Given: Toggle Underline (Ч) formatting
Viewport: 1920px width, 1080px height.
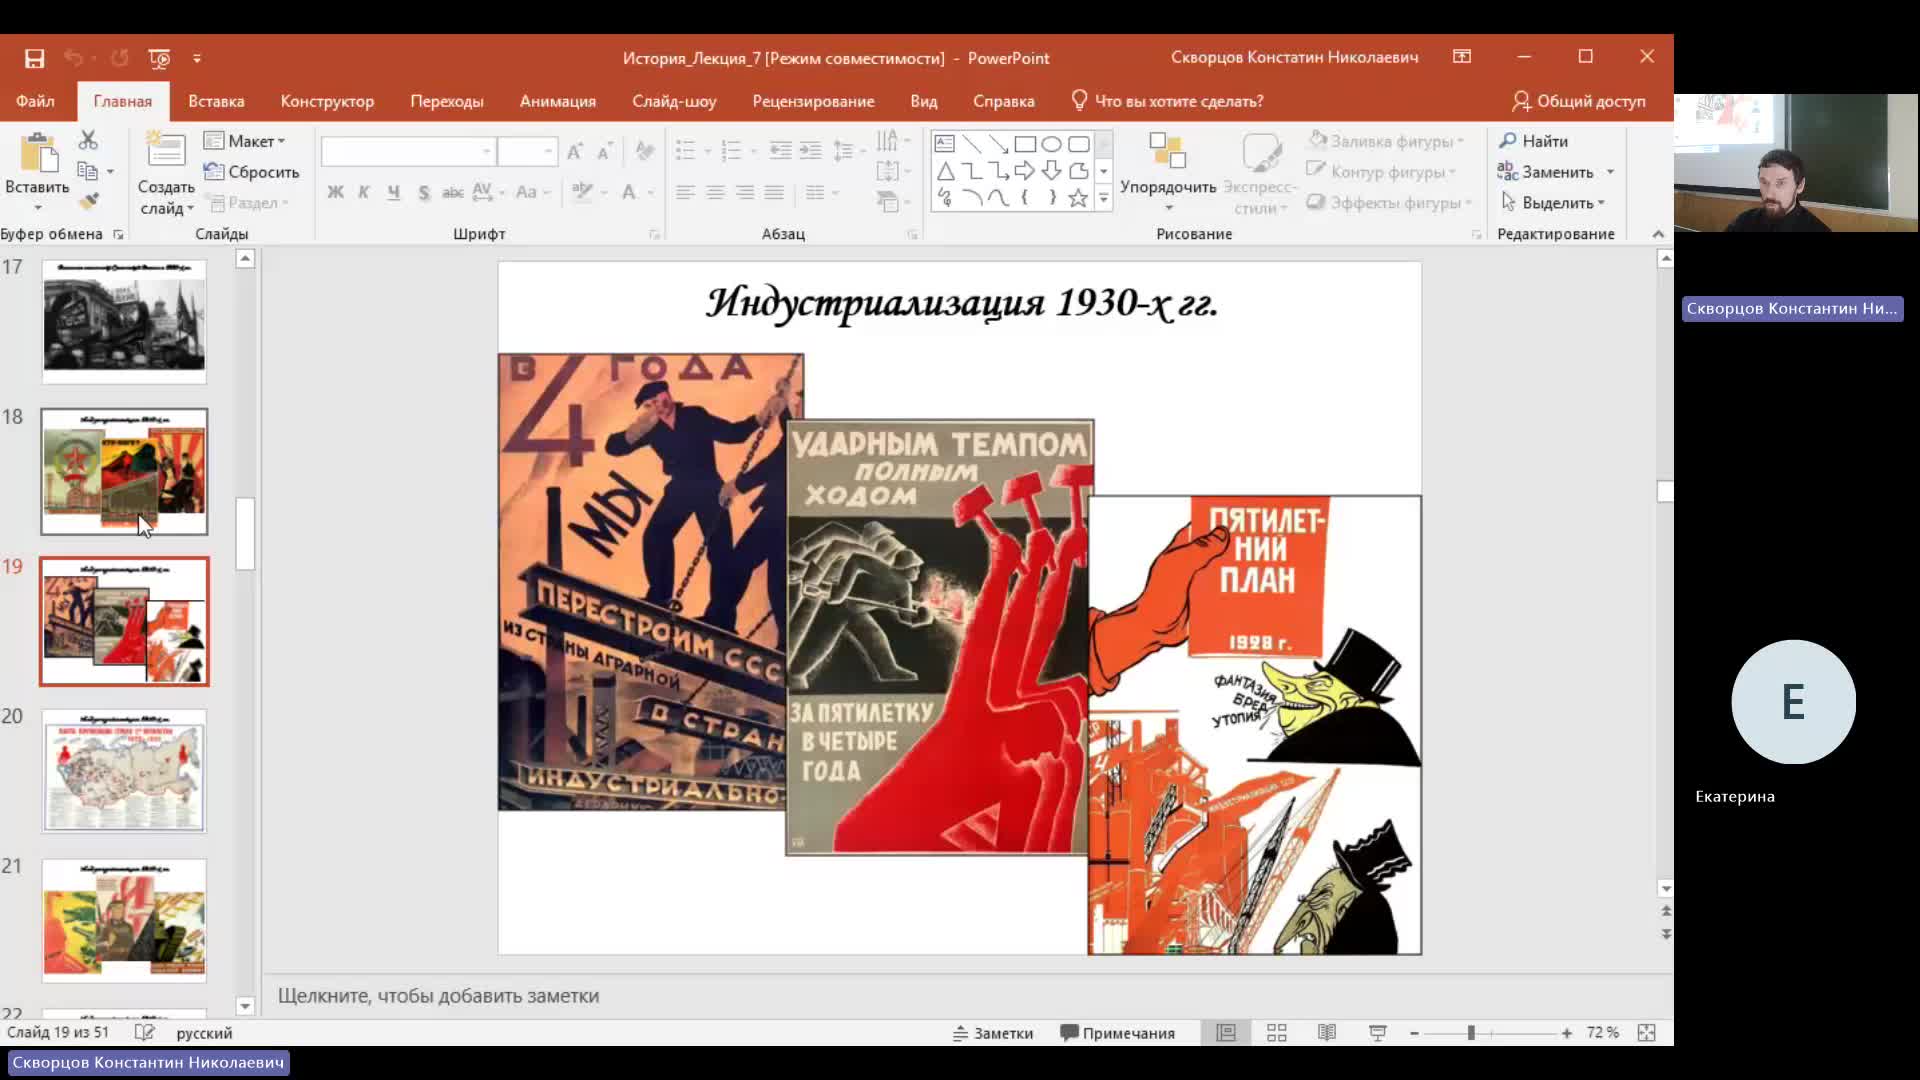Looking at the screenshot, I should point(394,192).
